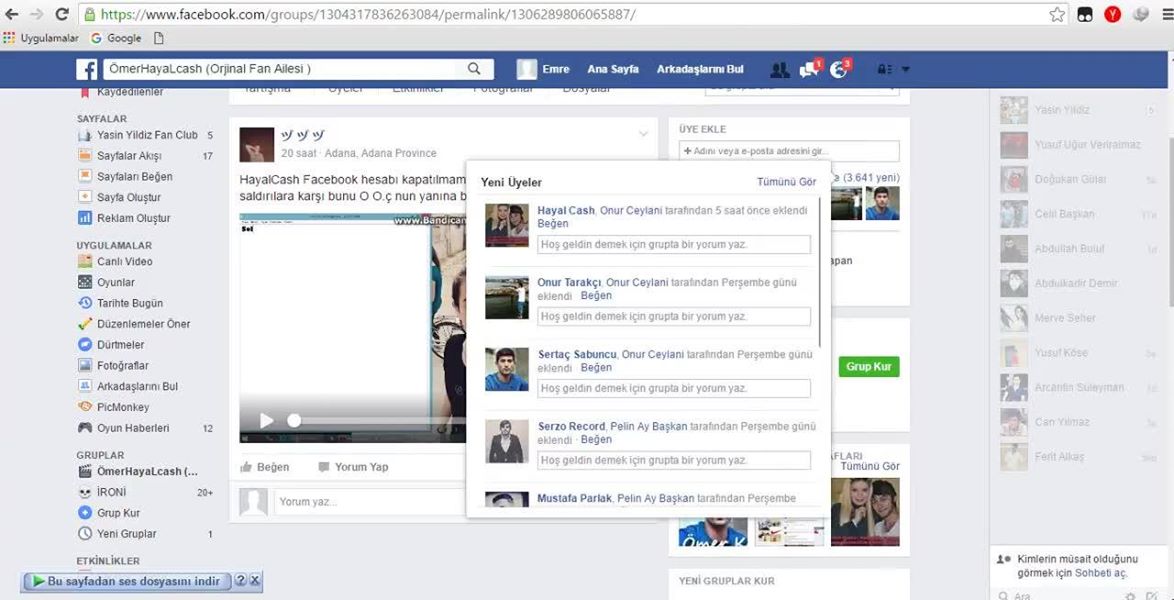This screenshot has width=1174, height=600.
Task: Click Tümünü Gör in Yeni Üyeler popup
Action: point(787,182)
